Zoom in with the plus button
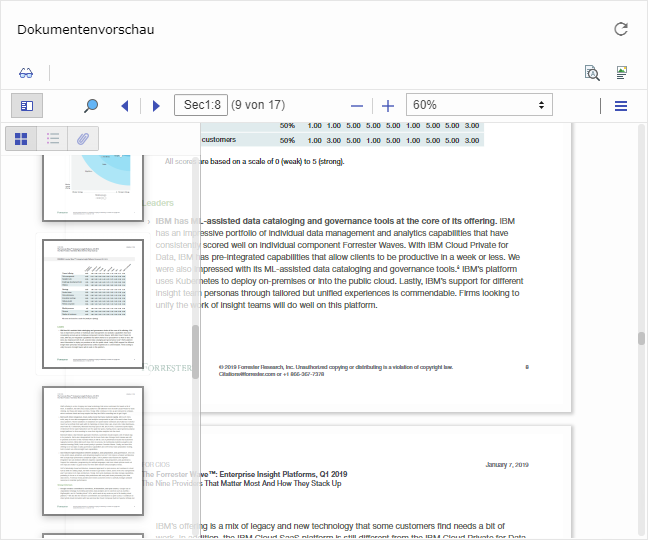The width and height of the screenshot is (648, 540). (x=388, y=105)
